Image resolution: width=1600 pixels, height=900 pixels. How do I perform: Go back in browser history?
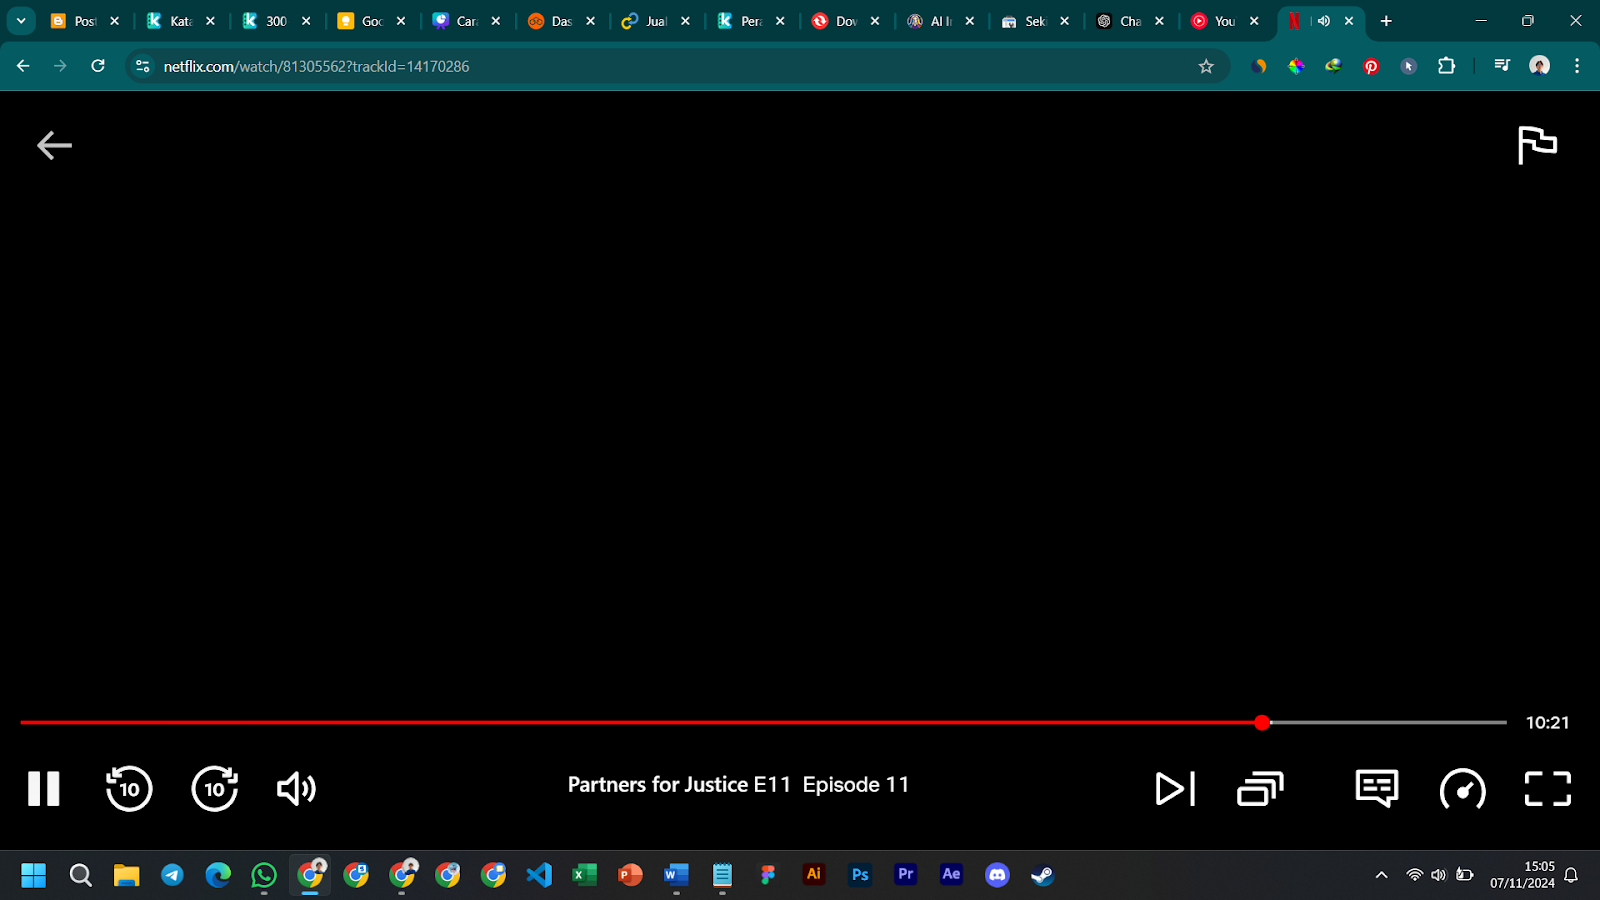point(23,66)
